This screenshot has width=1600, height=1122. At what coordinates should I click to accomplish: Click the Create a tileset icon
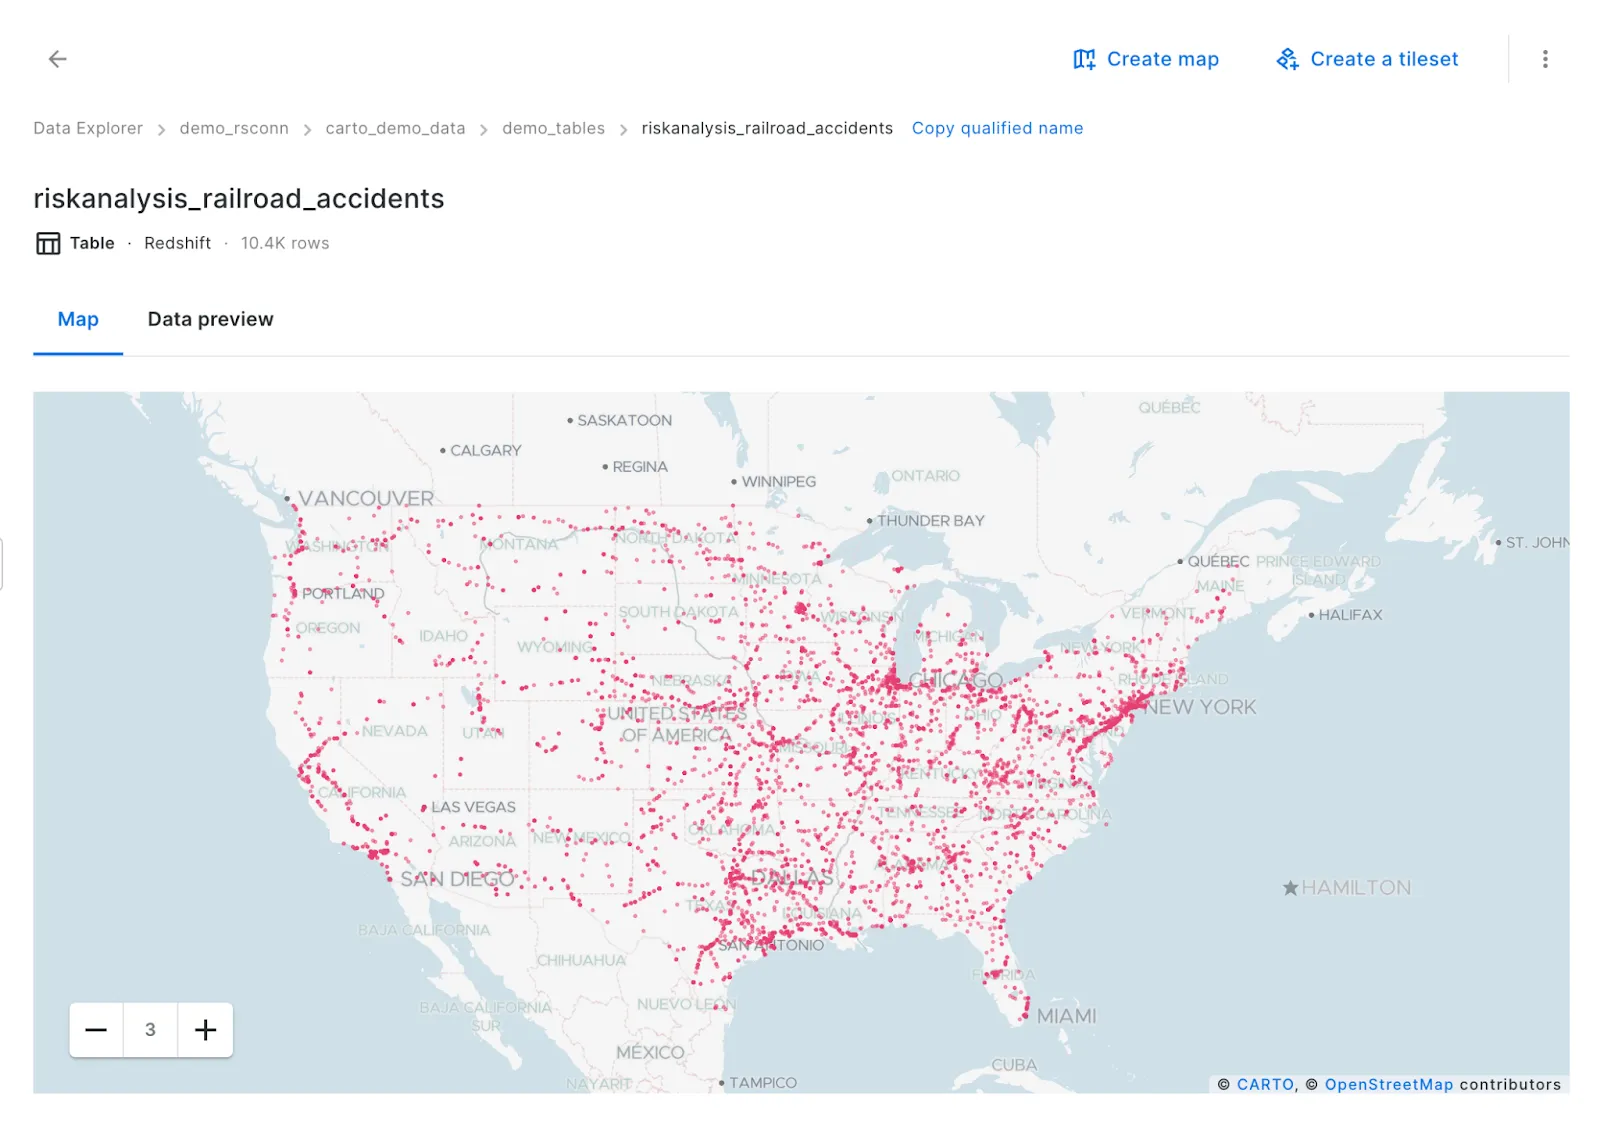(1288, 59)
